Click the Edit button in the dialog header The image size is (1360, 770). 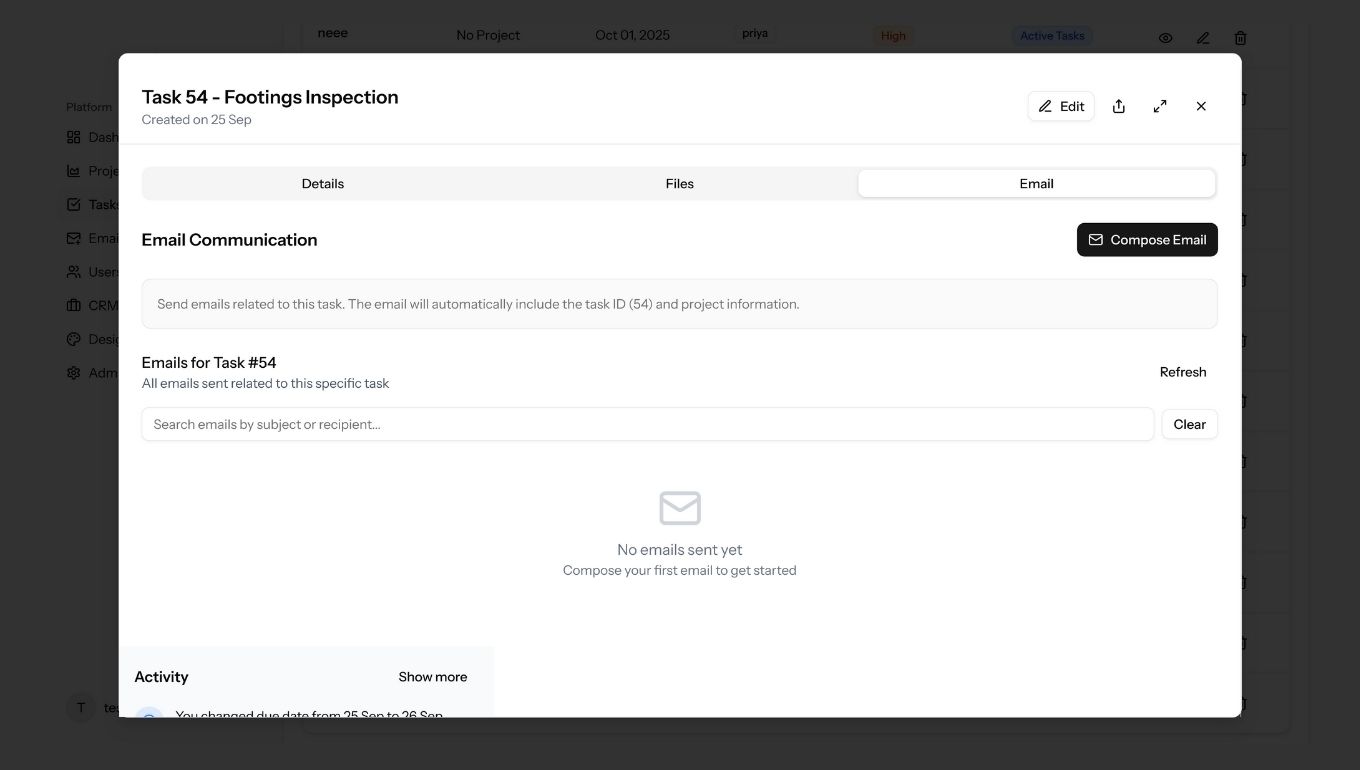click(x=1061, y=106)
